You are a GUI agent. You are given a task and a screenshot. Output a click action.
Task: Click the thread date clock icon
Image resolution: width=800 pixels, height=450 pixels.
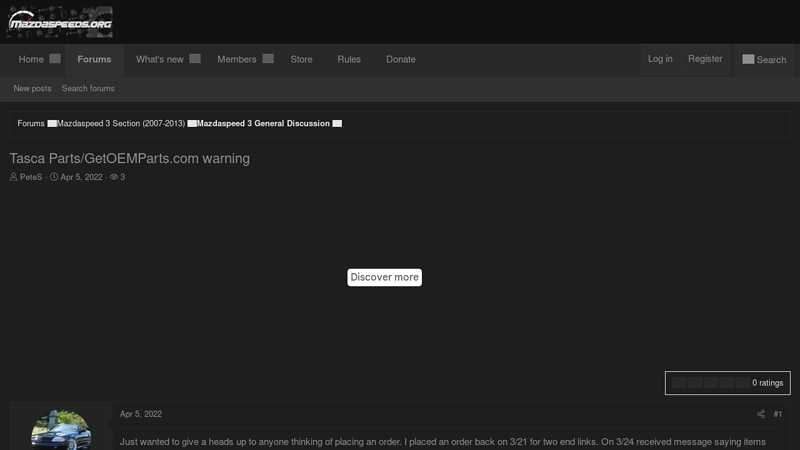click(54, 177)
